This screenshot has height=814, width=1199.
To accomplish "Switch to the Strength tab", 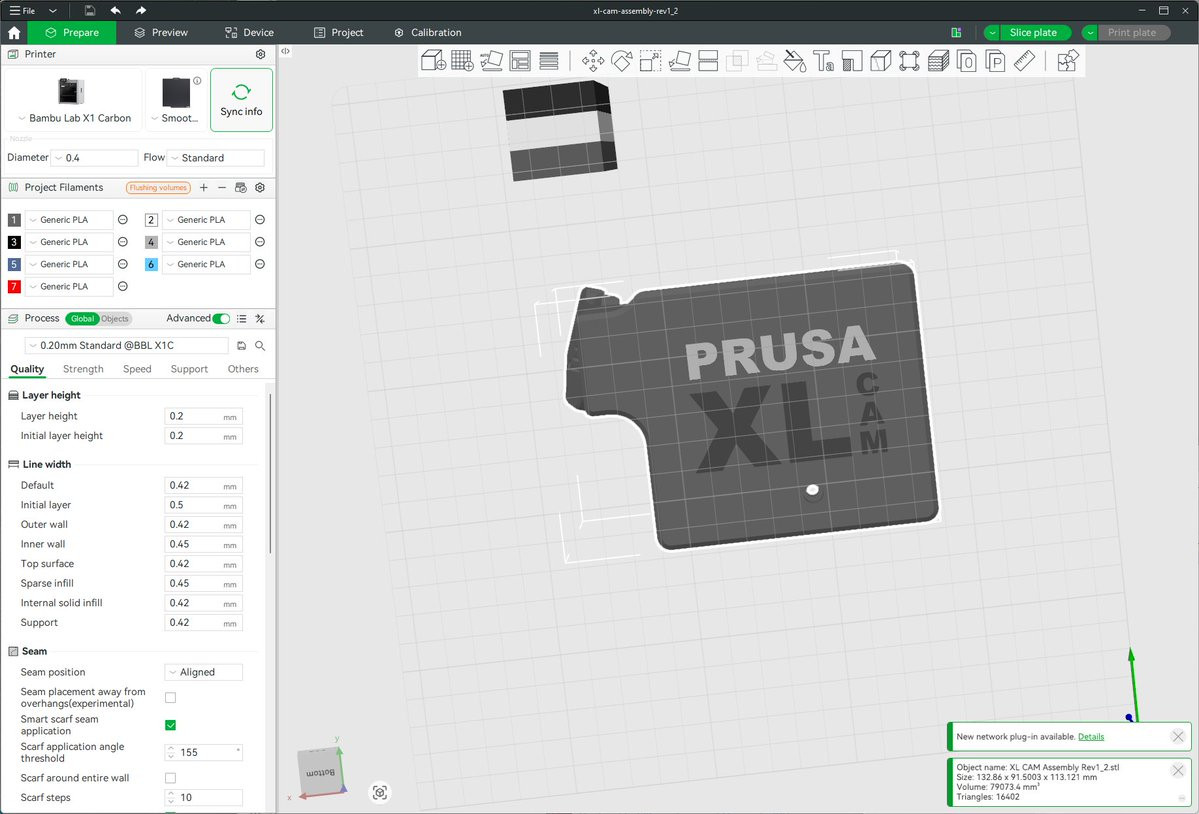I will tap(83, 369).
